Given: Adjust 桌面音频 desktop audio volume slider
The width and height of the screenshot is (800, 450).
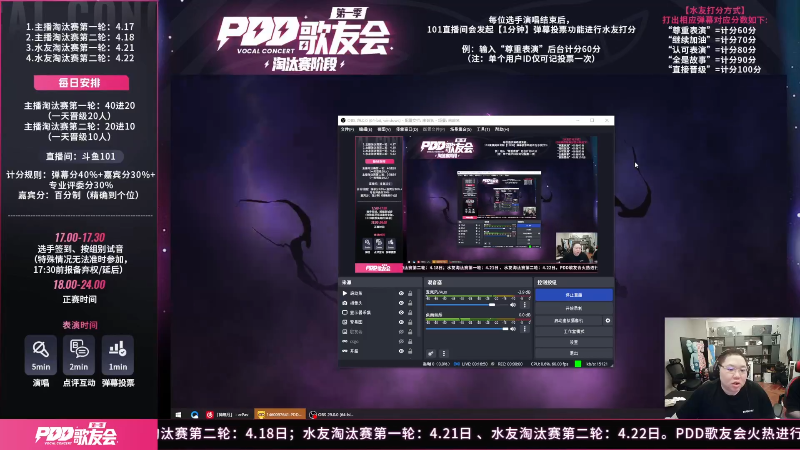Looking at the screenshot, I should click(x=467, y=329).
